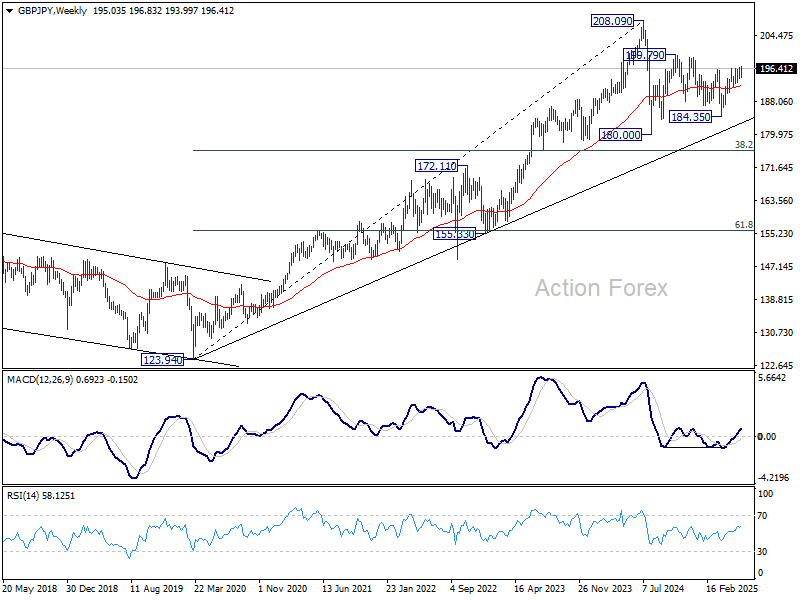
Task: Click the 155.230 price axis value
Action: [x=776, y=234]
